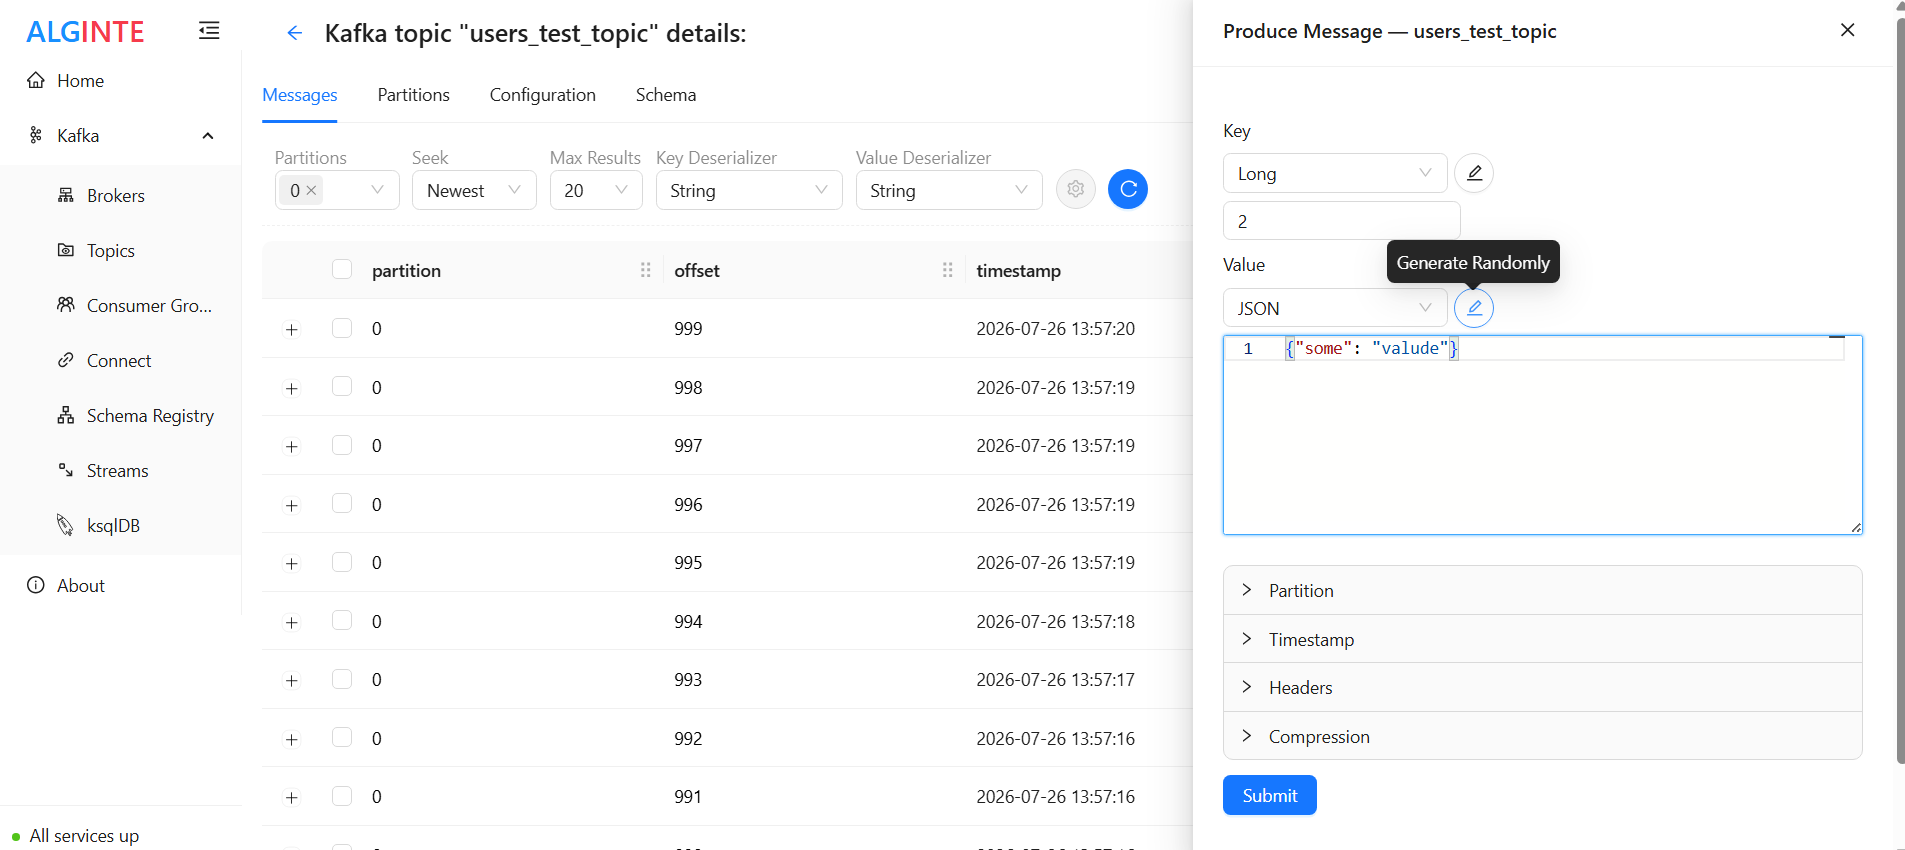
Task: Open the Key Deserializer dropdown
Action: [749, 190]
